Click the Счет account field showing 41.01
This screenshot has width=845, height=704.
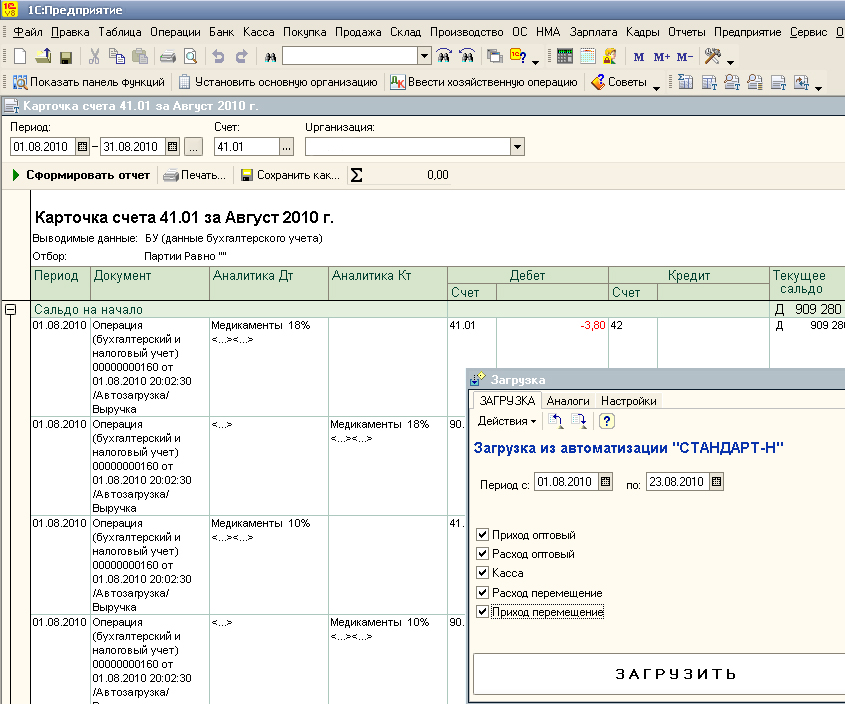[247, 147]
